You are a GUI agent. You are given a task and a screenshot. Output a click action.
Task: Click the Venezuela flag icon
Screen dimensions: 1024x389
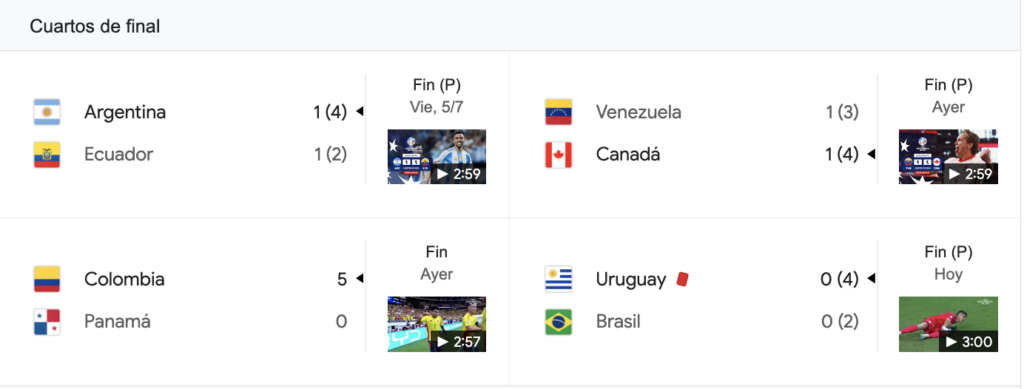tap(558, 112)
